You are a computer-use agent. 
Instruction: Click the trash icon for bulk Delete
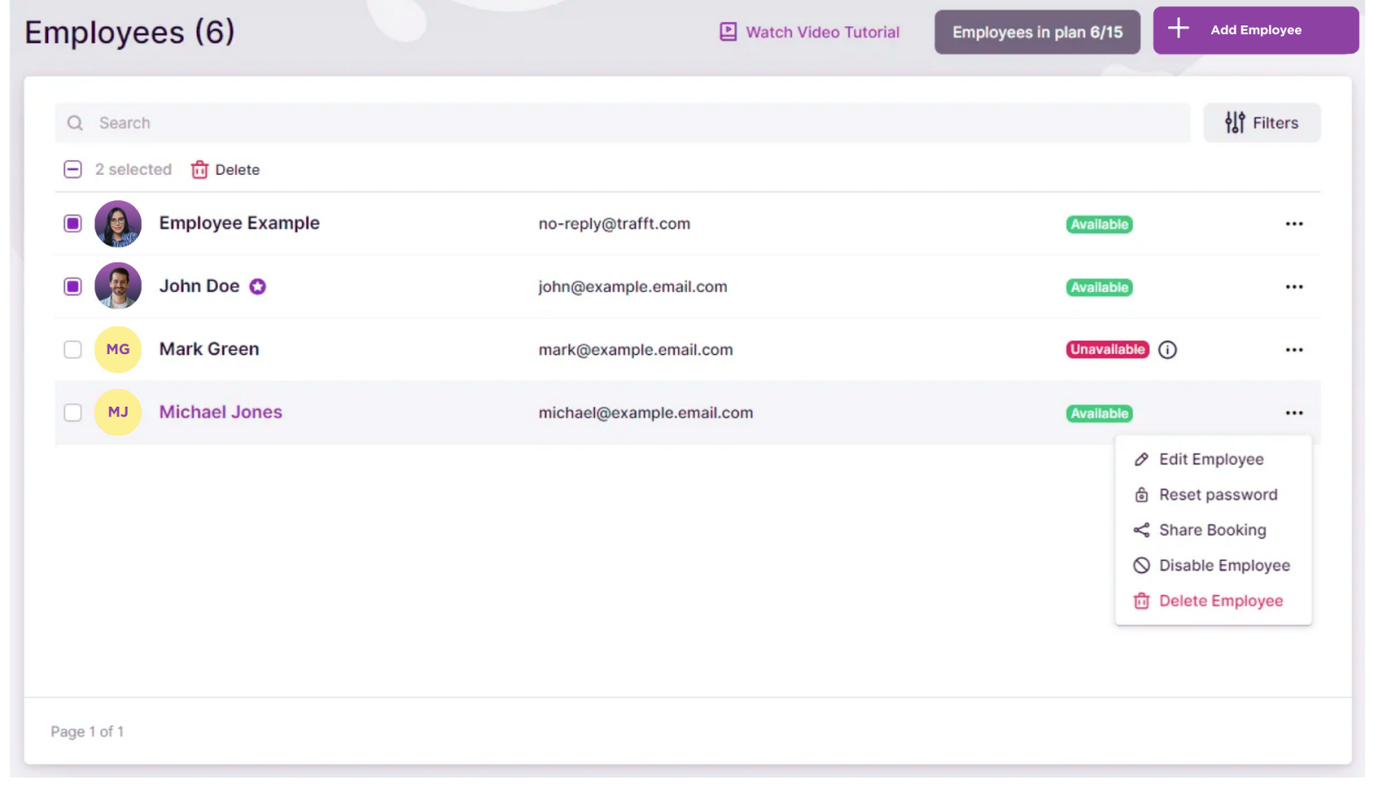pos(200,170)
